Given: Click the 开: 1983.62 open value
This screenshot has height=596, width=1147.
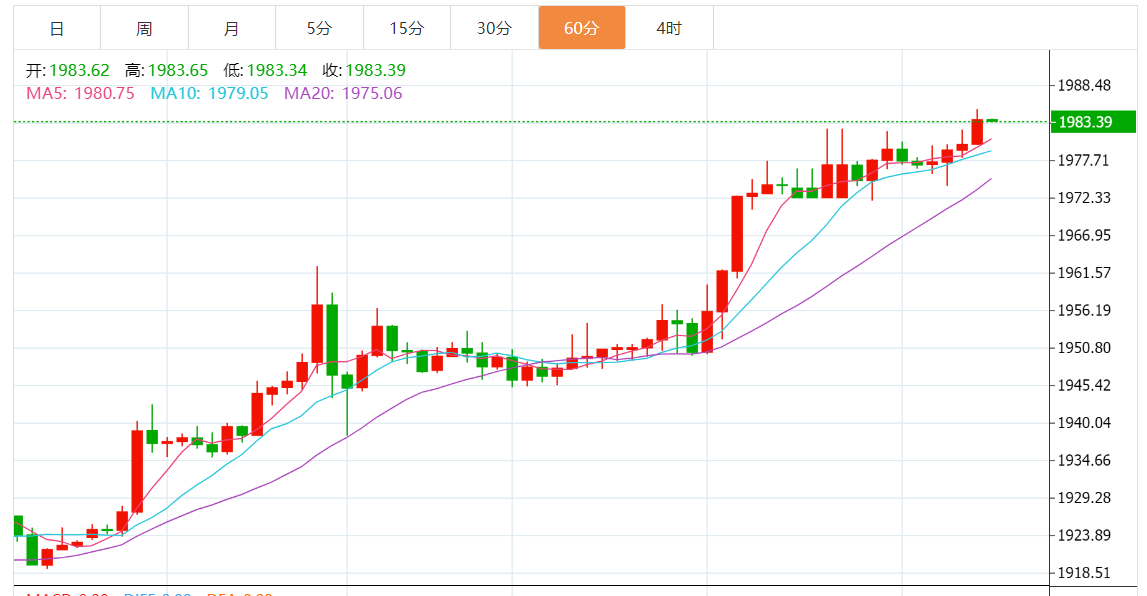Looking at the screenshot, I should [x=67, y=70].
